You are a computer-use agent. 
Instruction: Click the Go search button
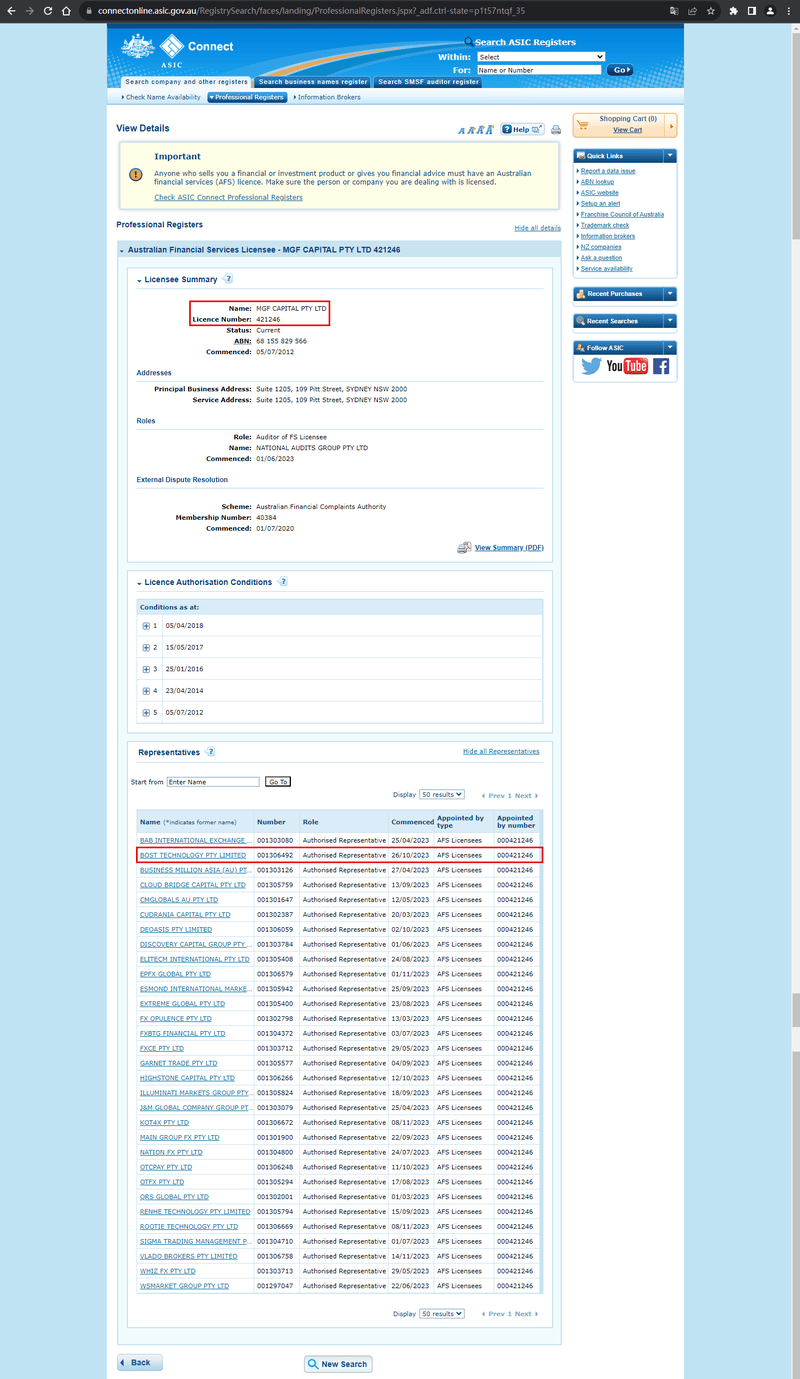pos(621,71)
